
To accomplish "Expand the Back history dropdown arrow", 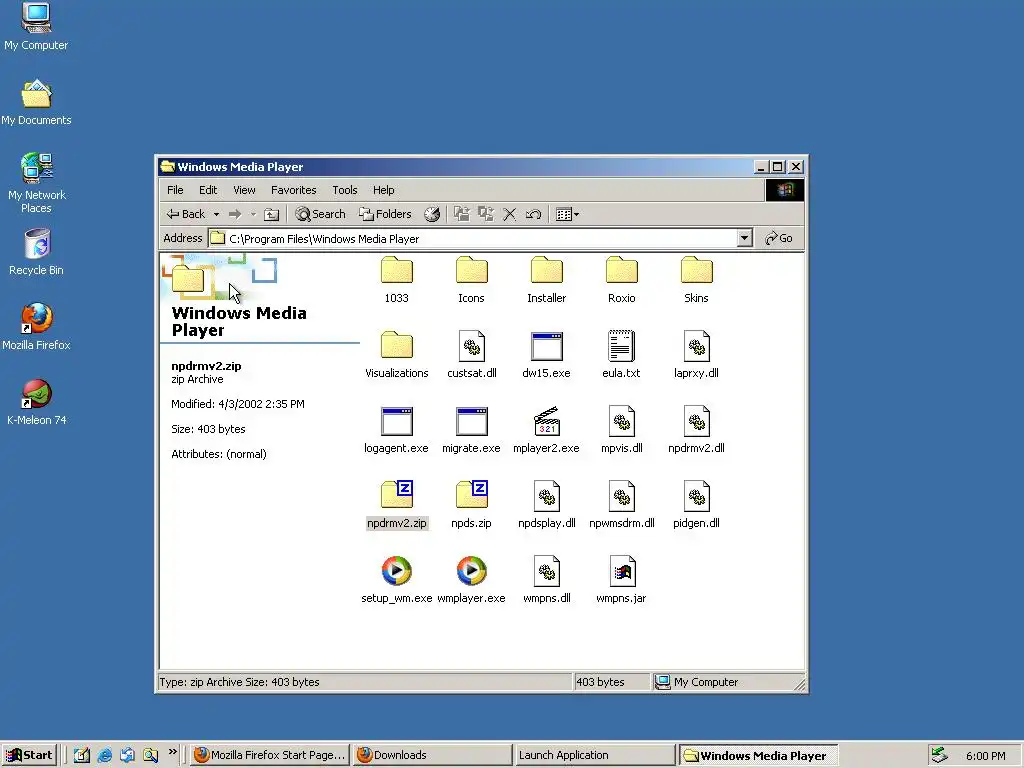I will pos(216,214).
